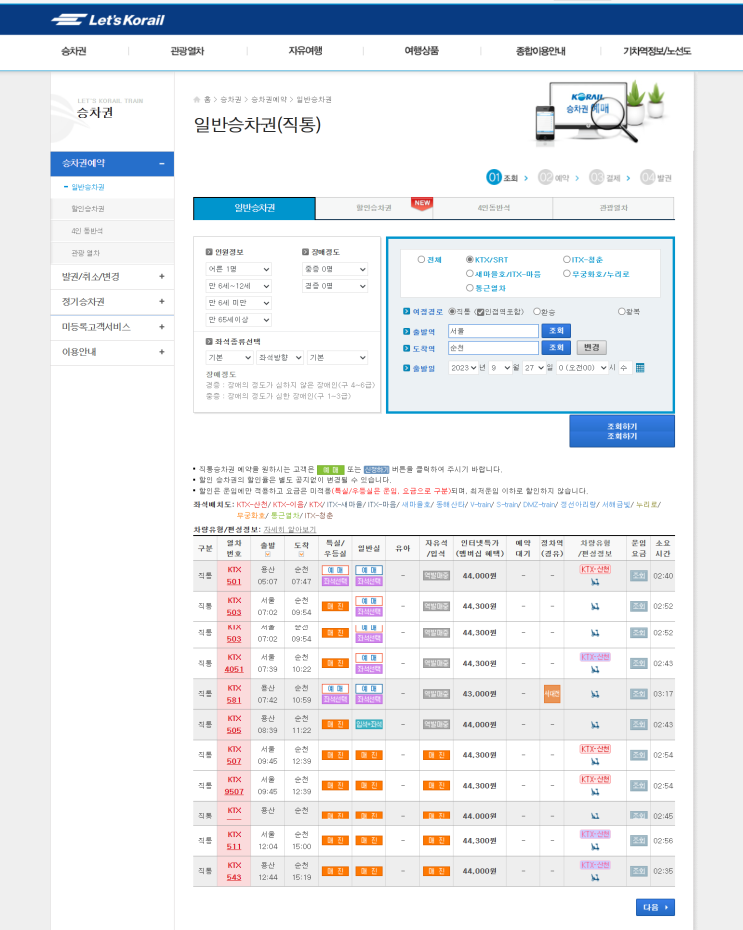743x930 pixels.
Task: Click KTX-산천 badge on train 501 row
Action: [595, 569]
